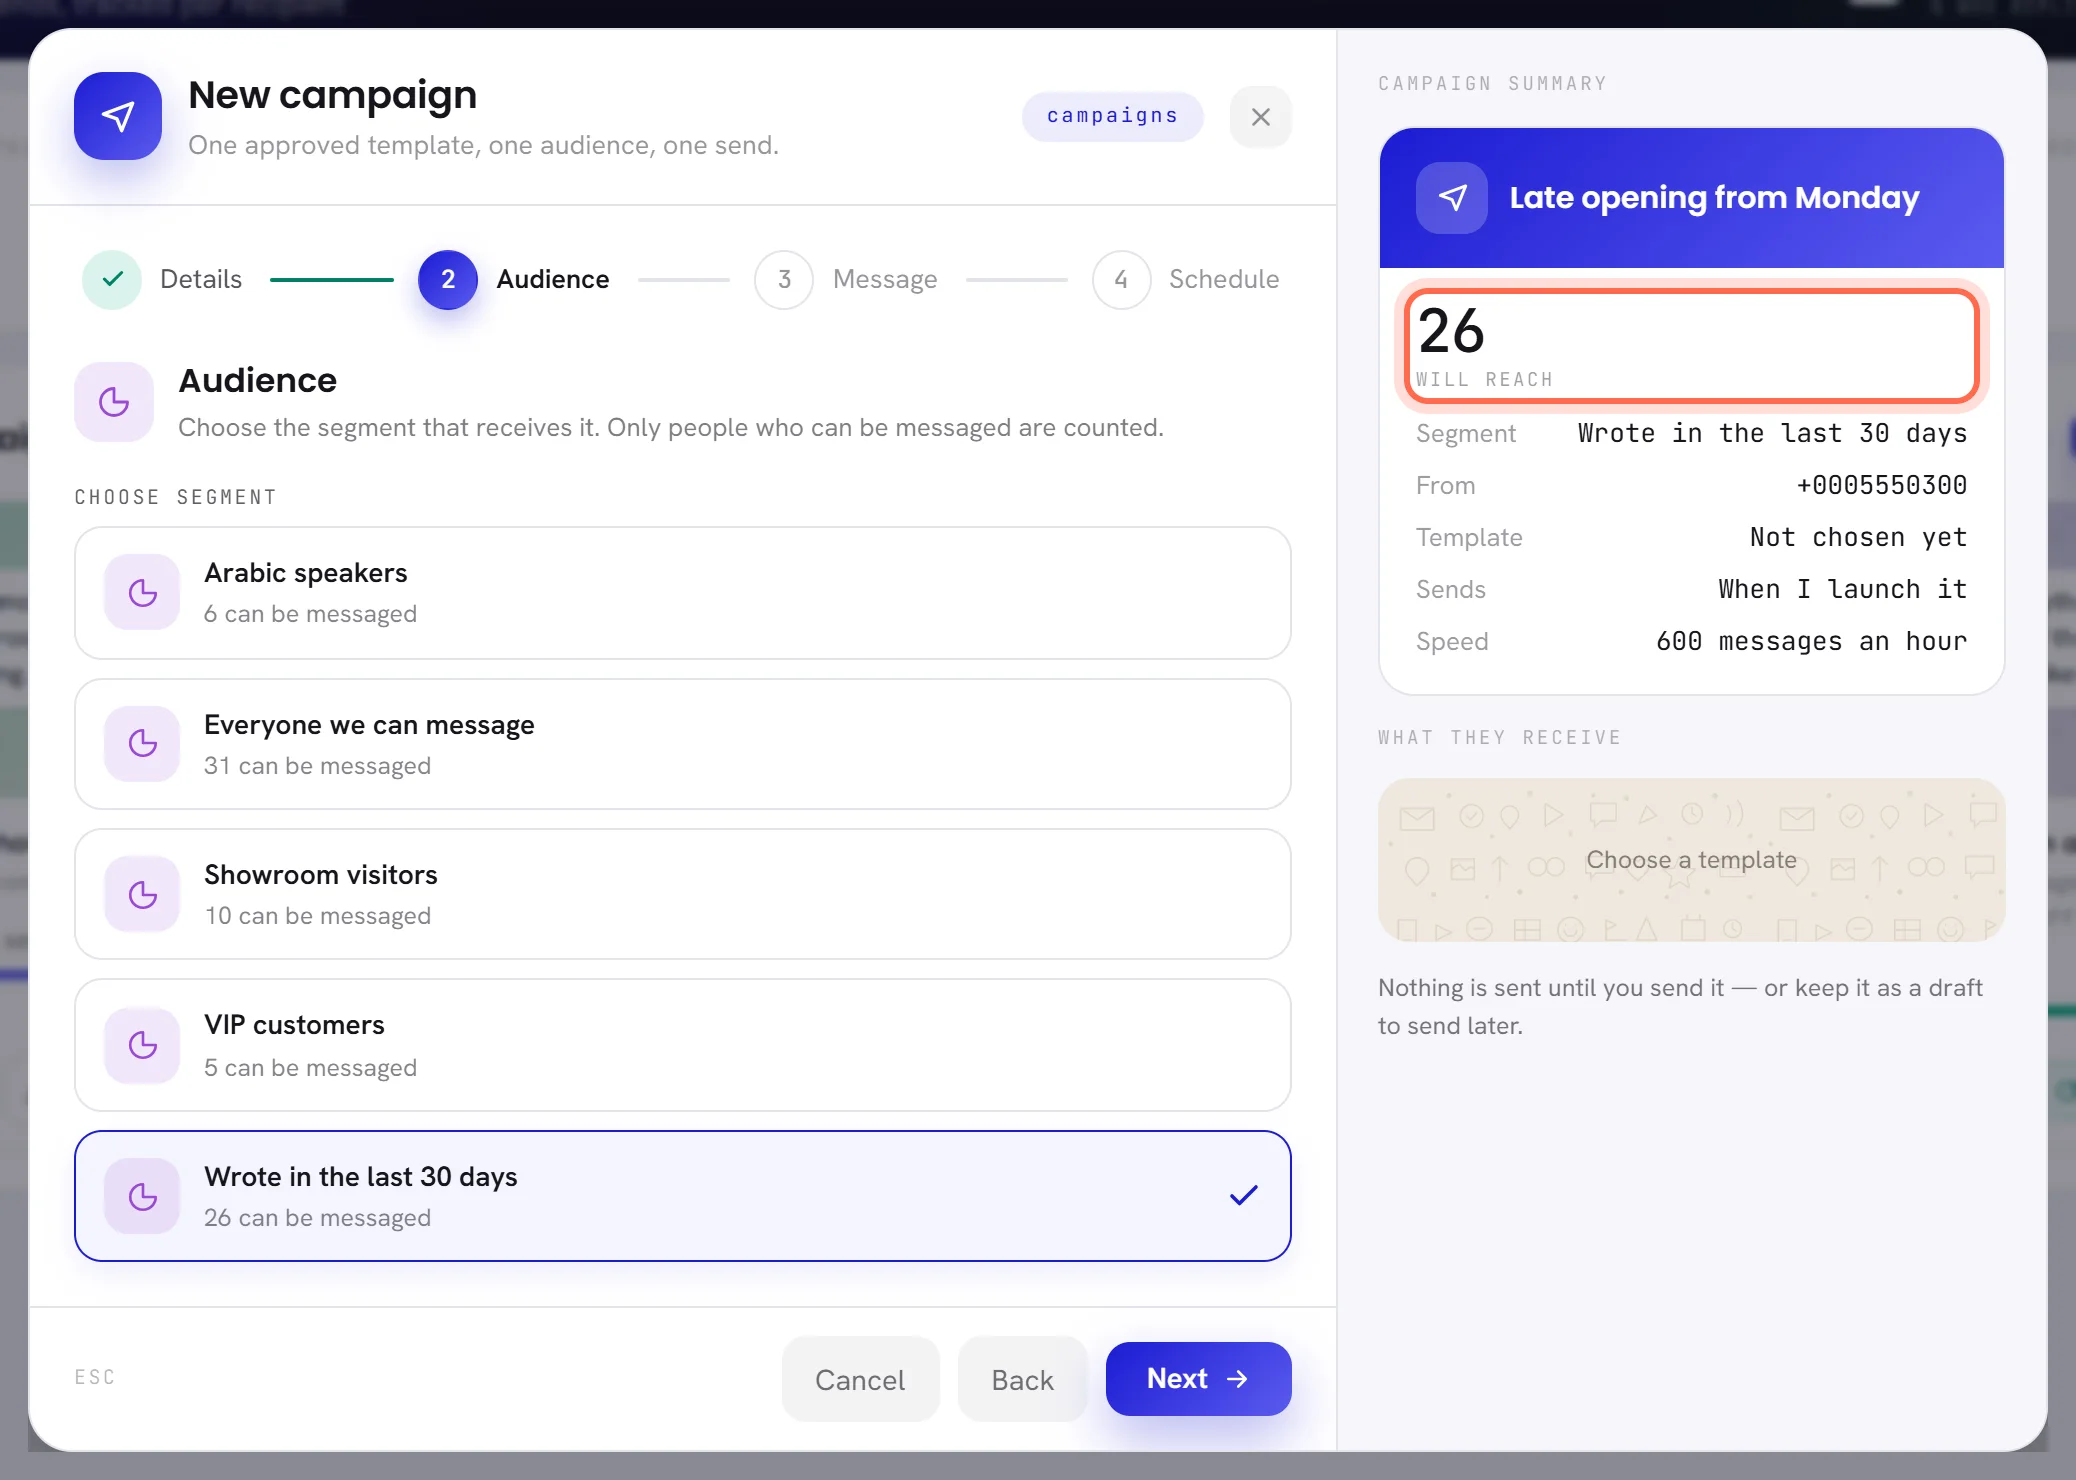Click the 26 will reach count

tap(1691, 346)
